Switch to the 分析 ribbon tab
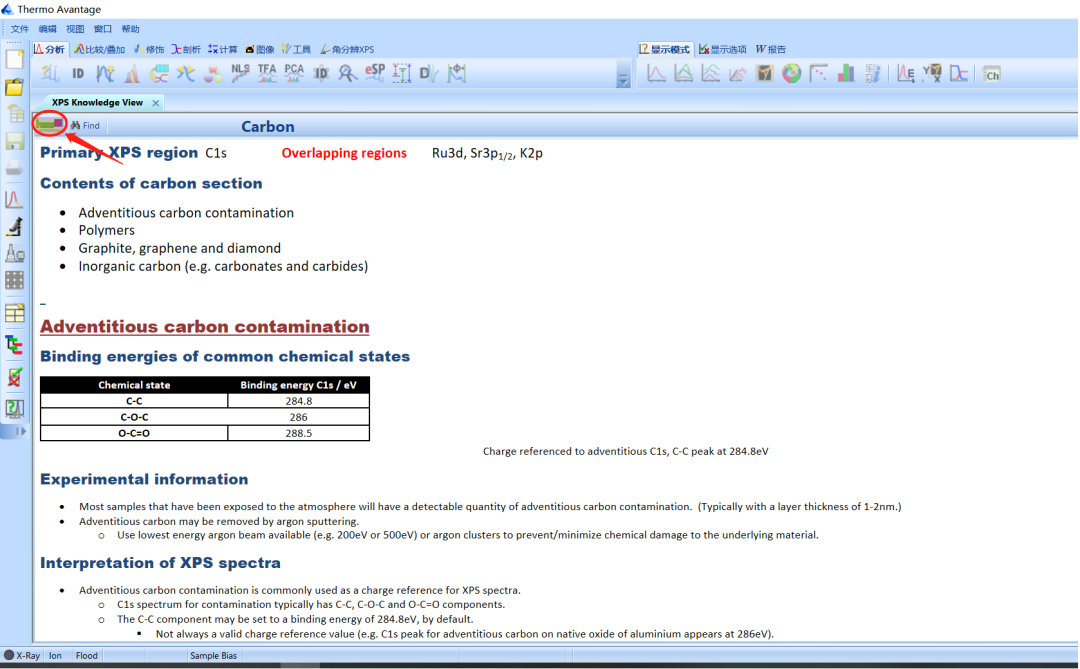 tap(50, 50)
